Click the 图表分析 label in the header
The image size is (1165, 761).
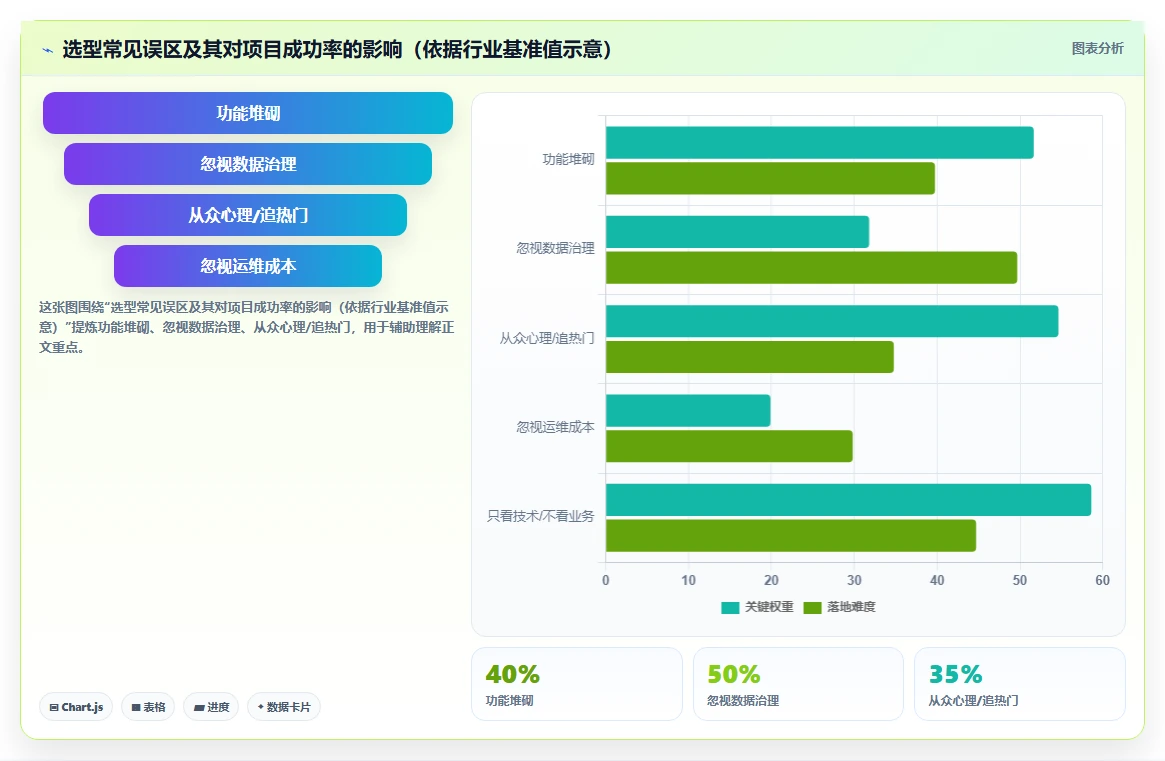[1097, 48]
